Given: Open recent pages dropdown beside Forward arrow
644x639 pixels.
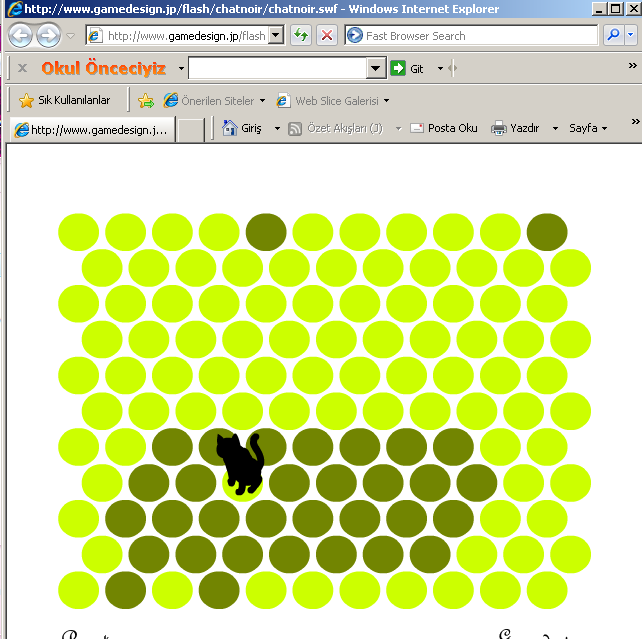Looking at the screenshot, I should coord(71,36).
